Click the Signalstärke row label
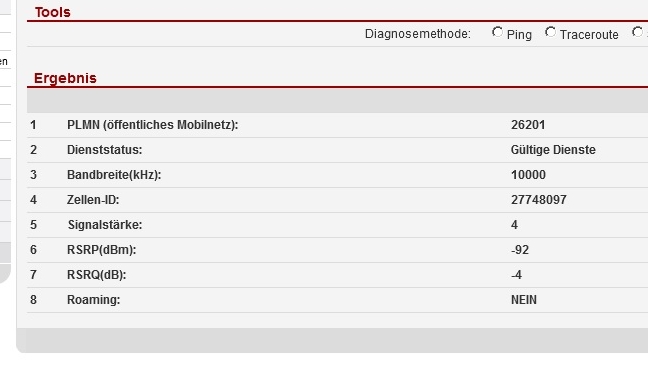The image size is (648, 370). (105, 225)
